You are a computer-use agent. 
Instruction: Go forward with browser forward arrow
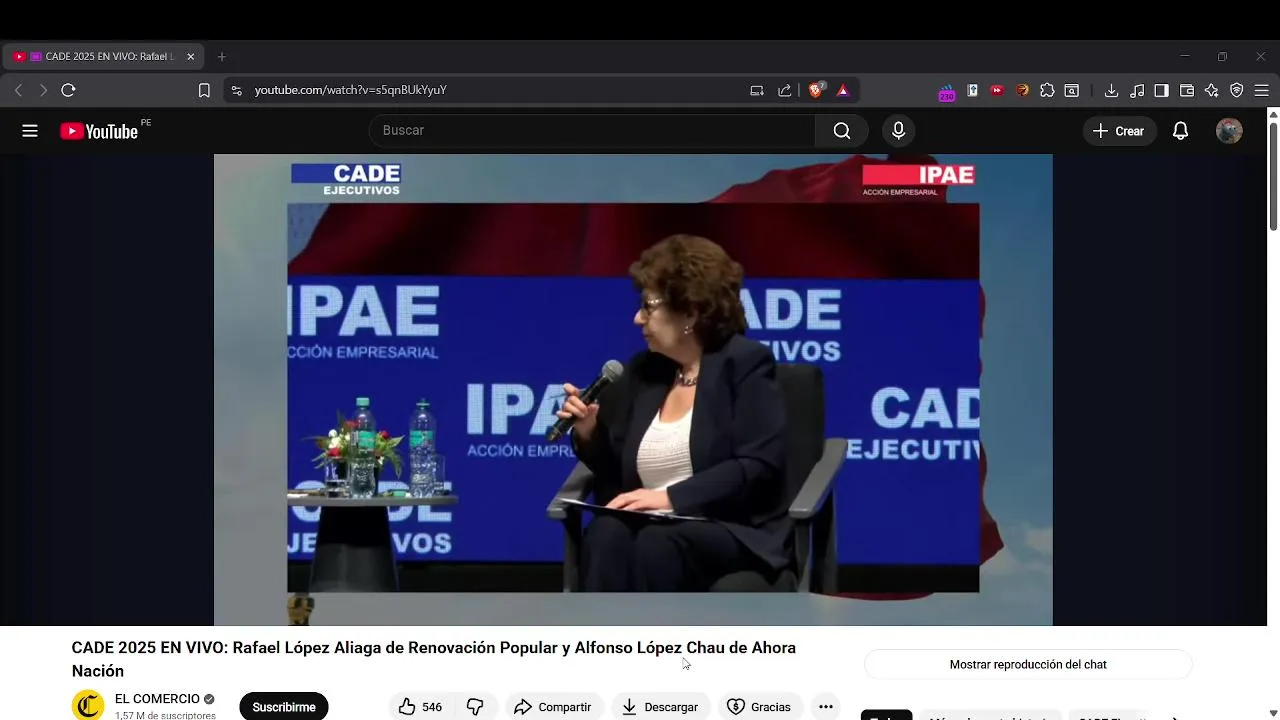[43, 90]
